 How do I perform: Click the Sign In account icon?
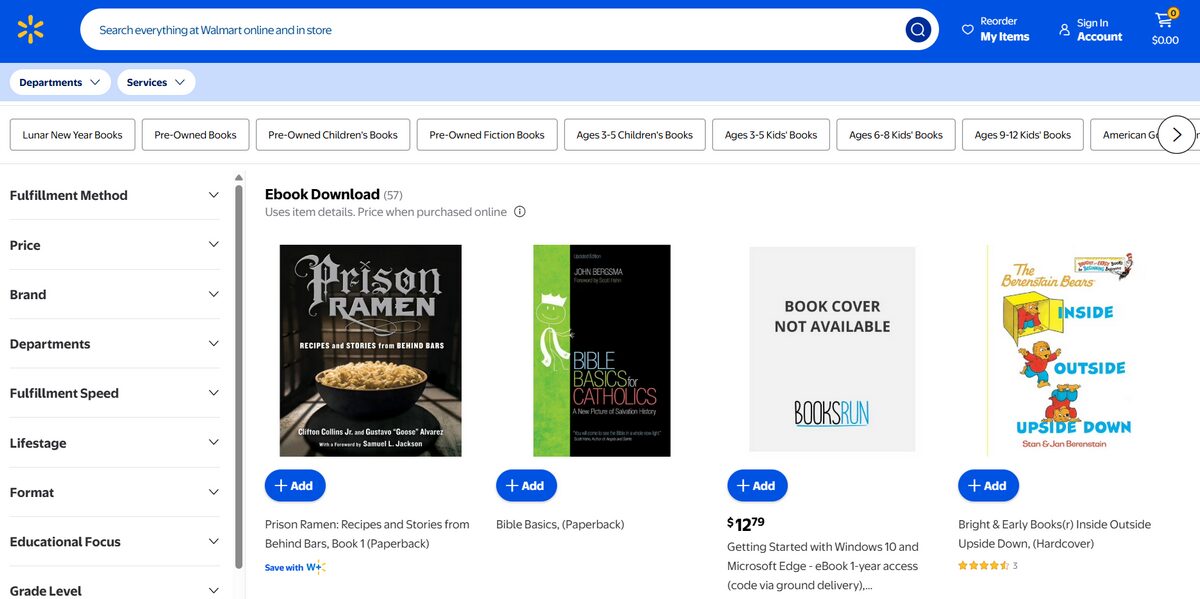point(1064,30)
